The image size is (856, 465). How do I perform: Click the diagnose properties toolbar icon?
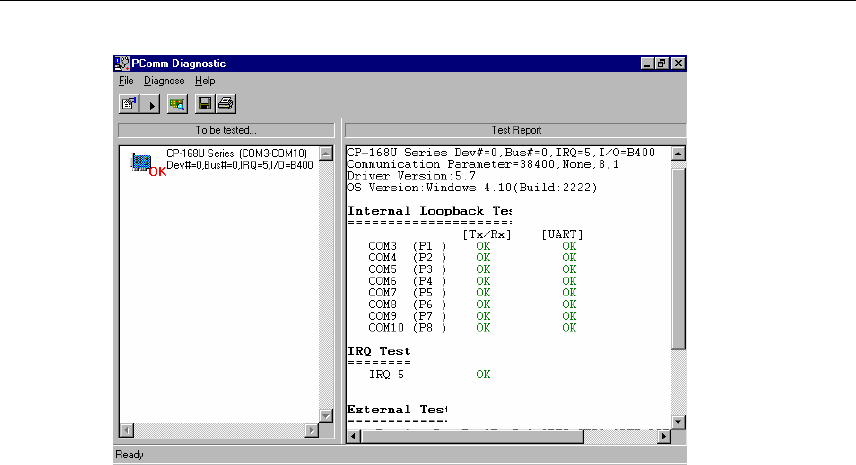[x=129, y=103]
